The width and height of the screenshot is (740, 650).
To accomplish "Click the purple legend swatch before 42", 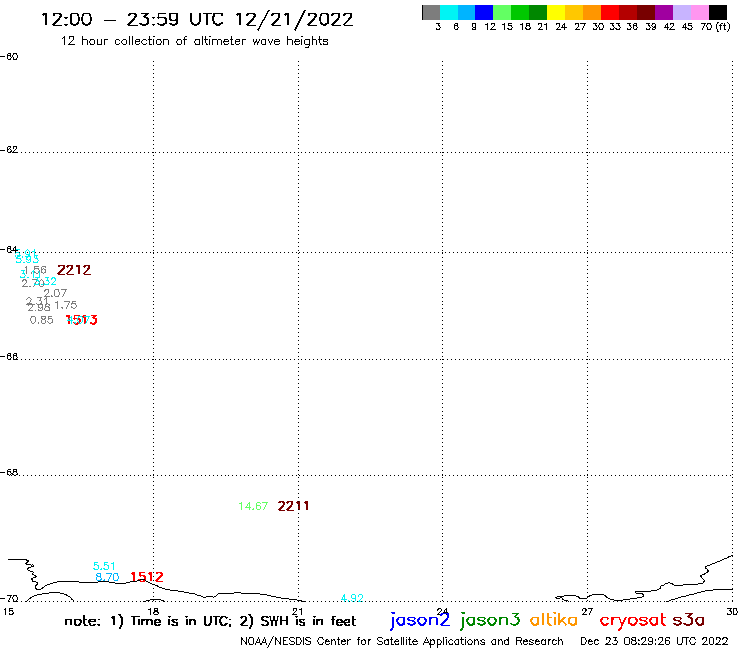I will (x=664, y=12).
